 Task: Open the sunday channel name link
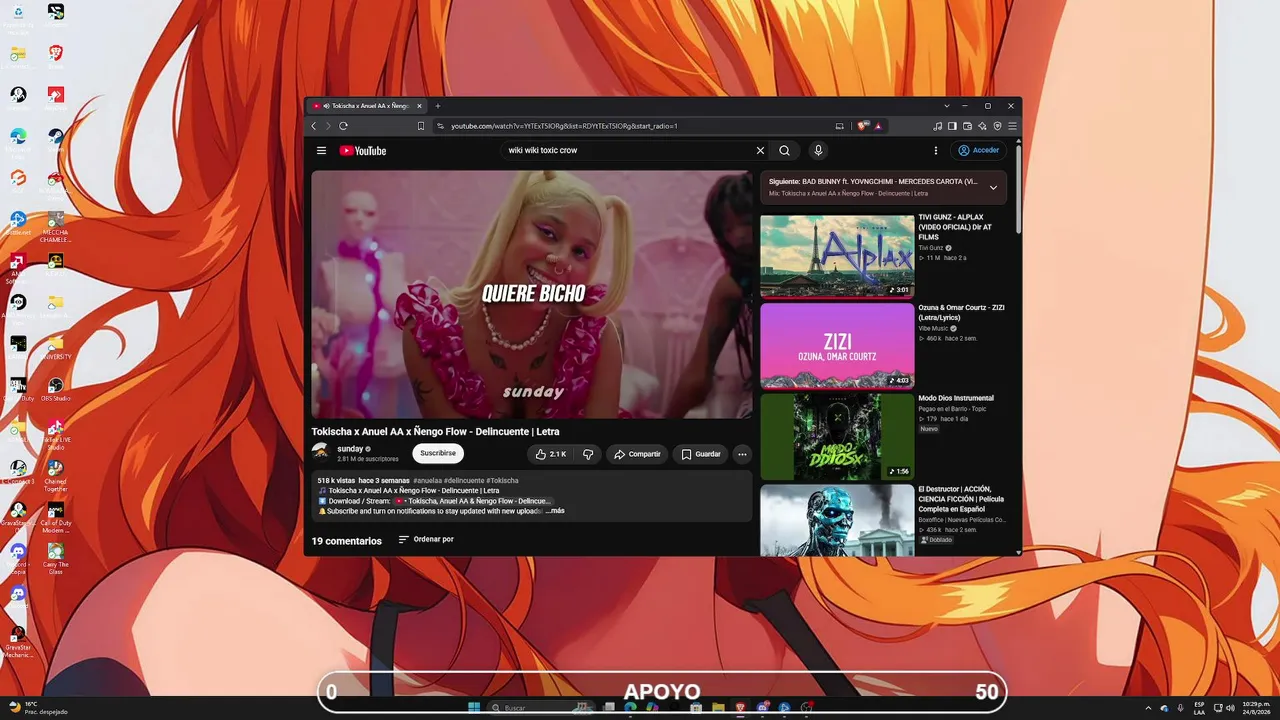[x=350, y=449]
